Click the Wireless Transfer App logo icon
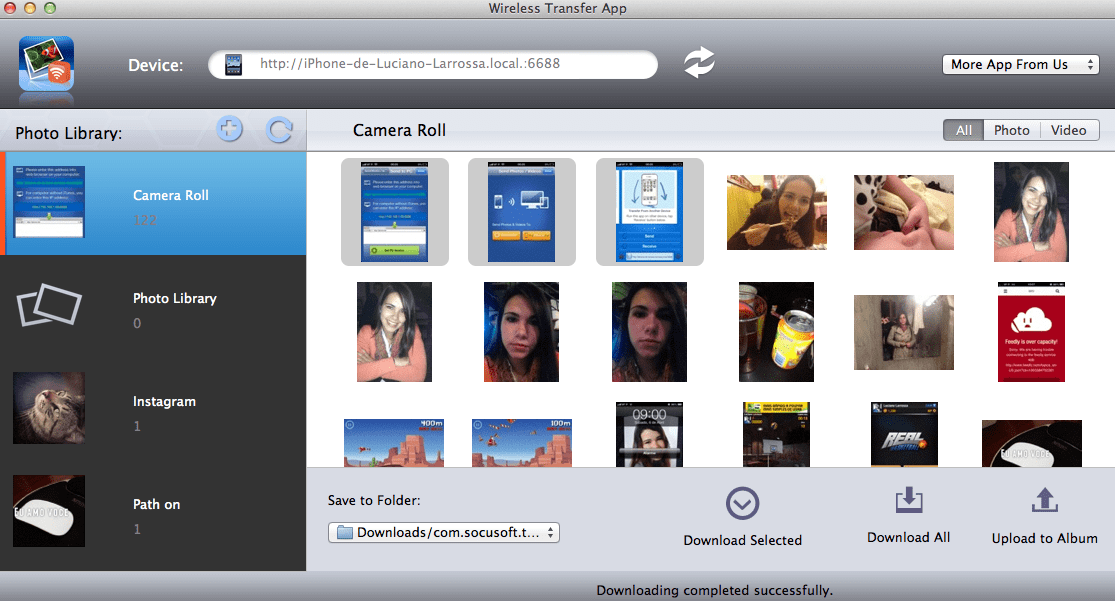The width and height of the screenshot is (1115, 601). click(x=46, y=63)
